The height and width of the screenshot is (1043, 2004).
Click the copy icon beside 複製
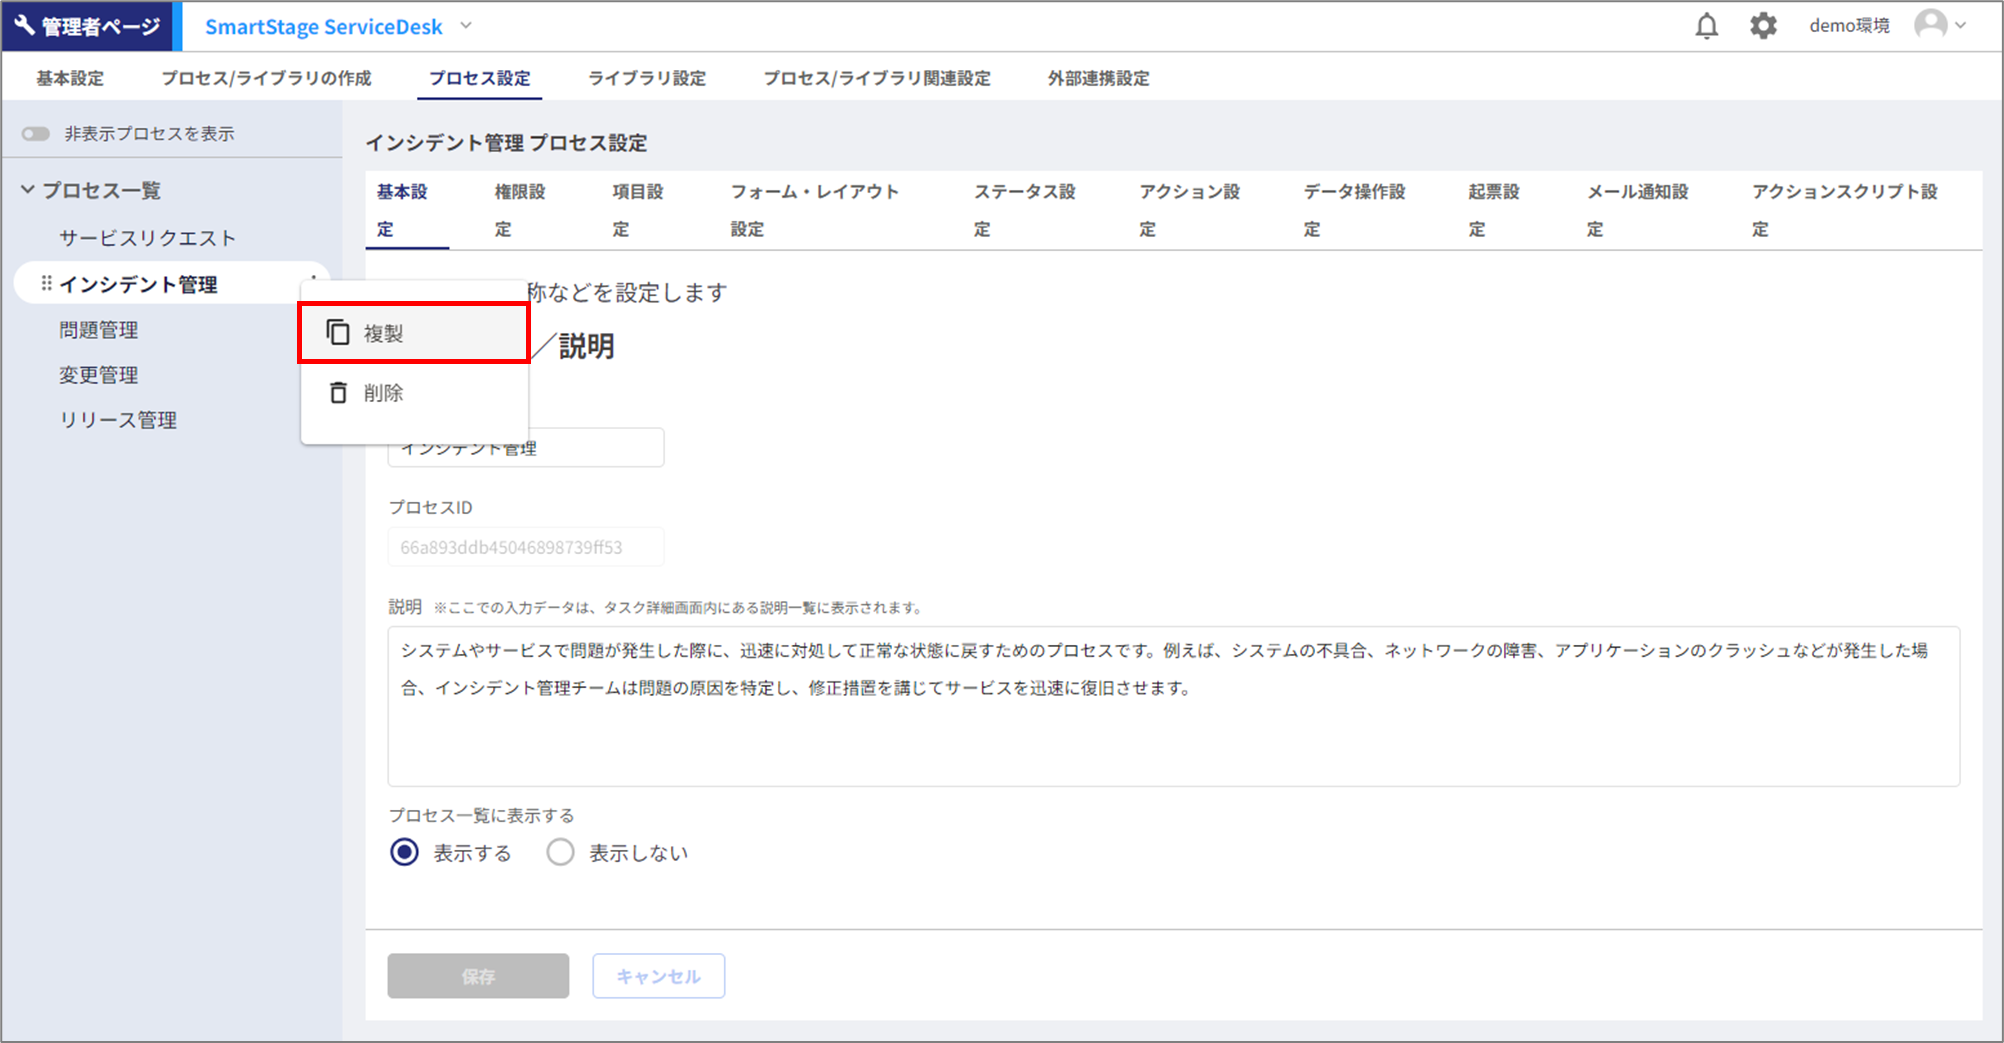338,333
